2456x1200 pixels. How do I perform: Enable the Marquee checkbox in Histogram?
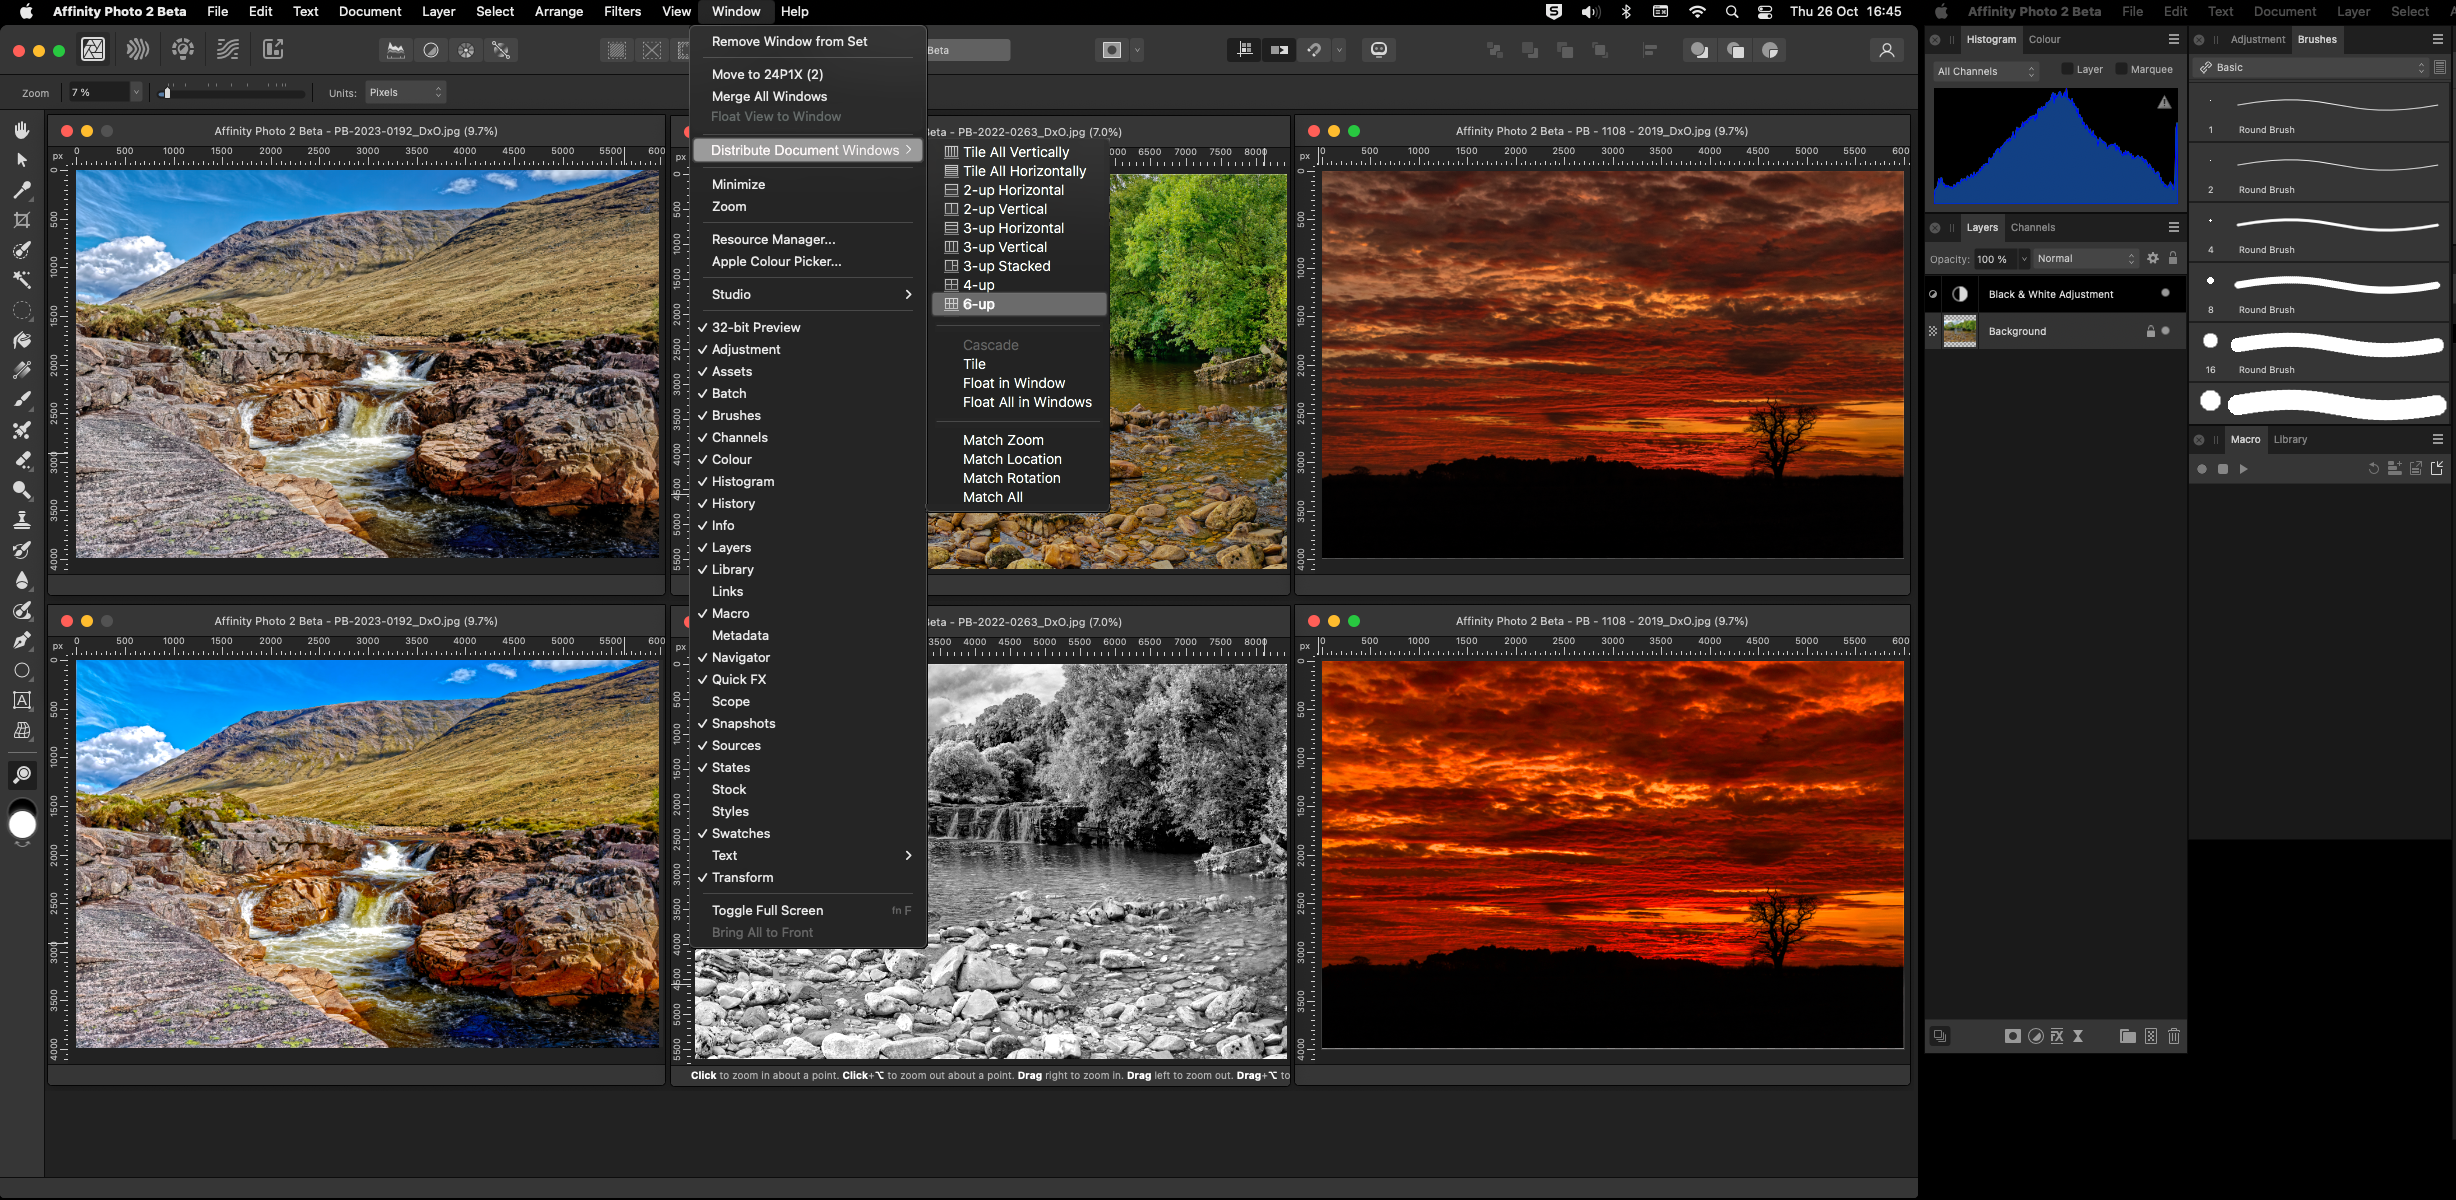pyautogui.click(x=2122, y=70)
